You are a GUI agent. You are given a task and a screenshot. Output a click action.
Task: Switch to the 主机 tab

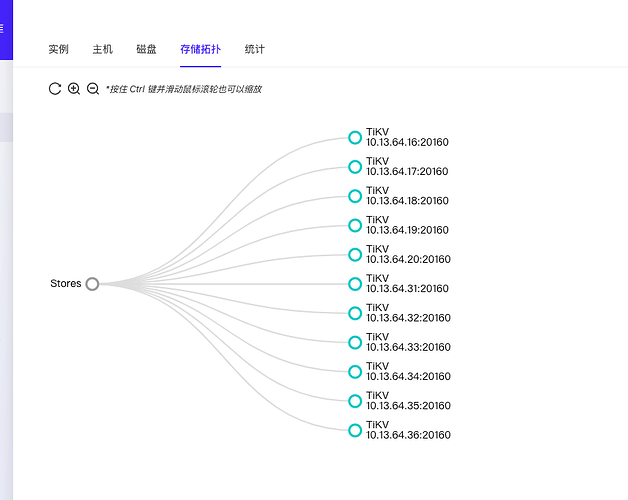coord(103,49)
